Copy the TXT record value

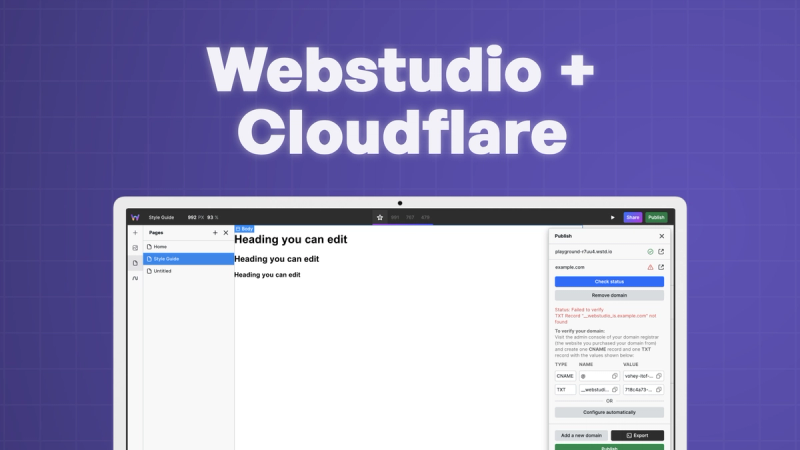click(659, 390)
